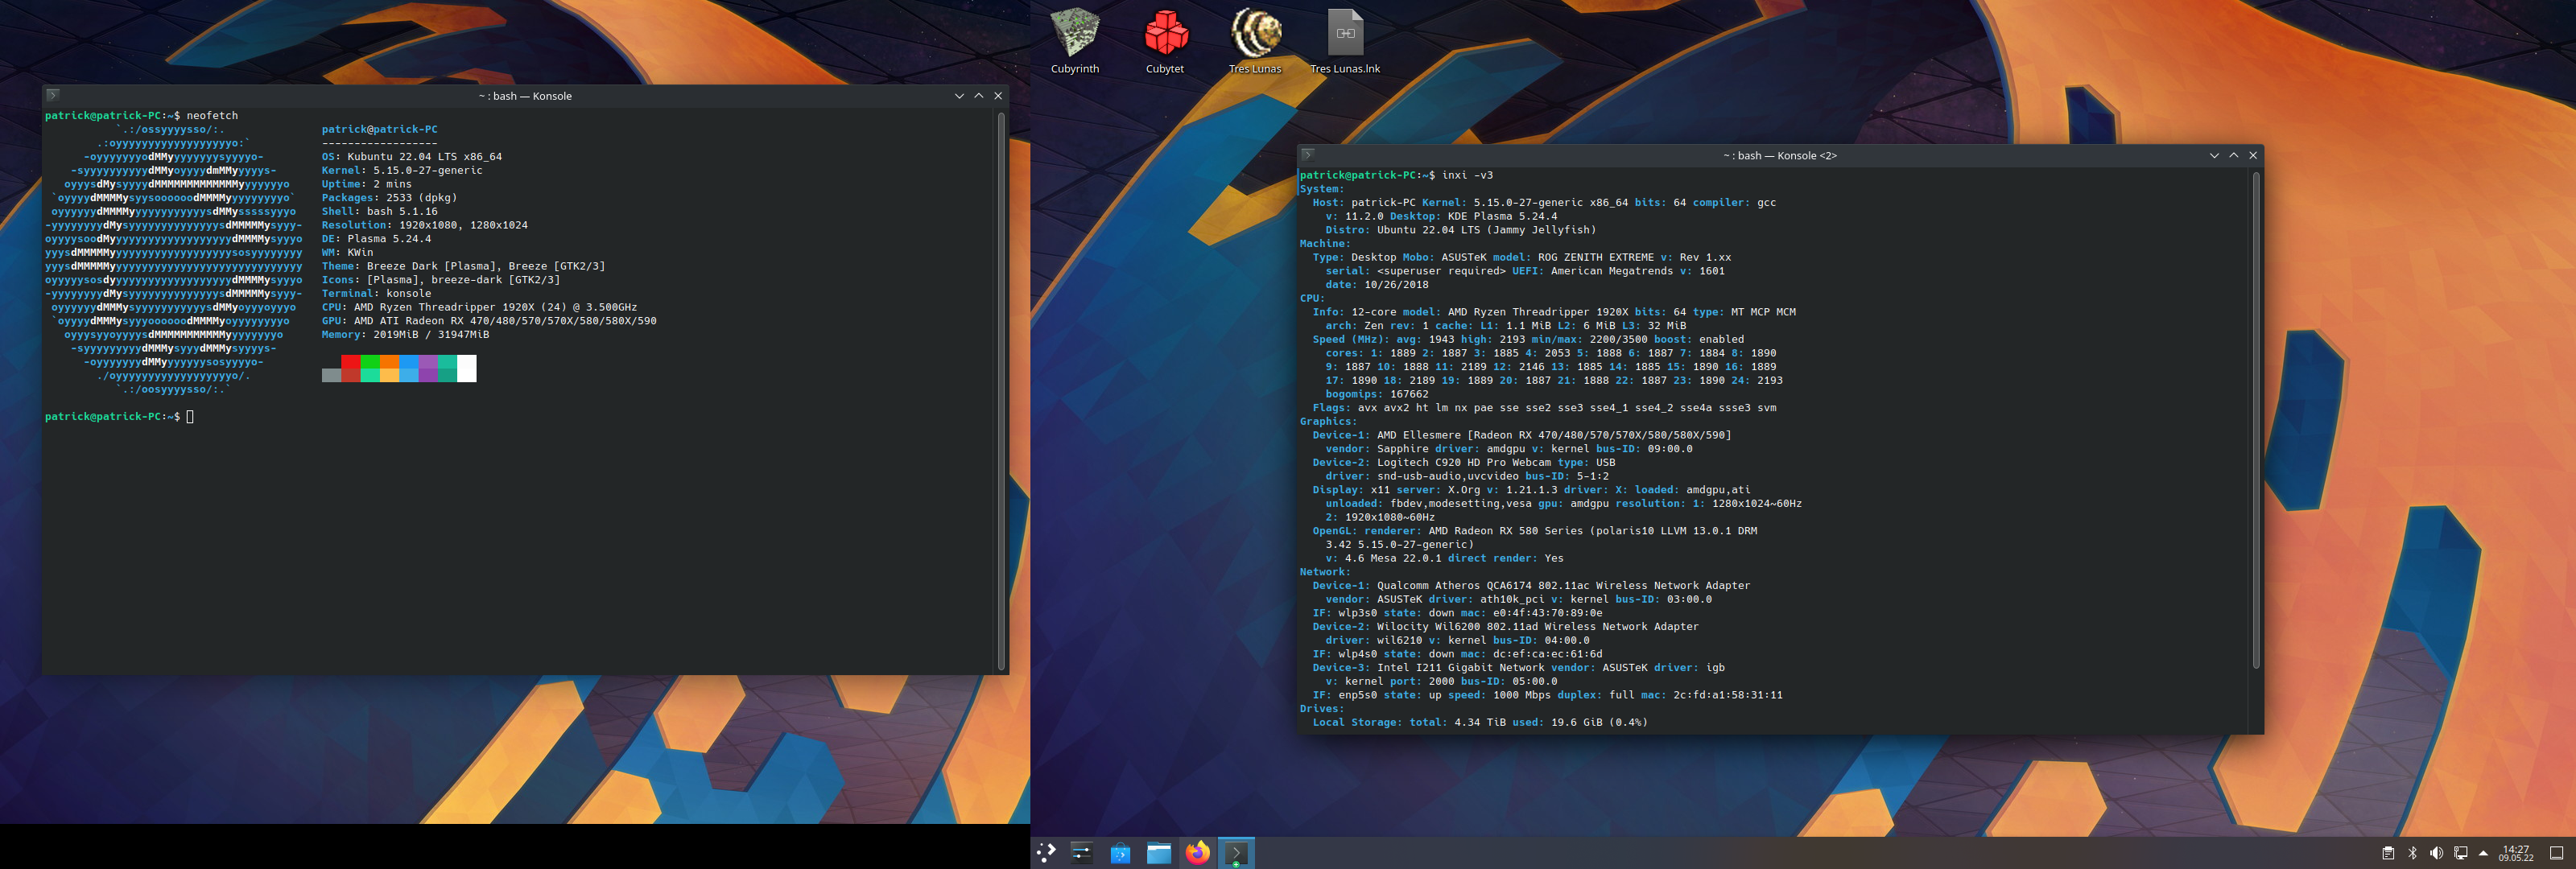
Task: Click the Konsole <2> title bar
Action: coord(1780,155)
